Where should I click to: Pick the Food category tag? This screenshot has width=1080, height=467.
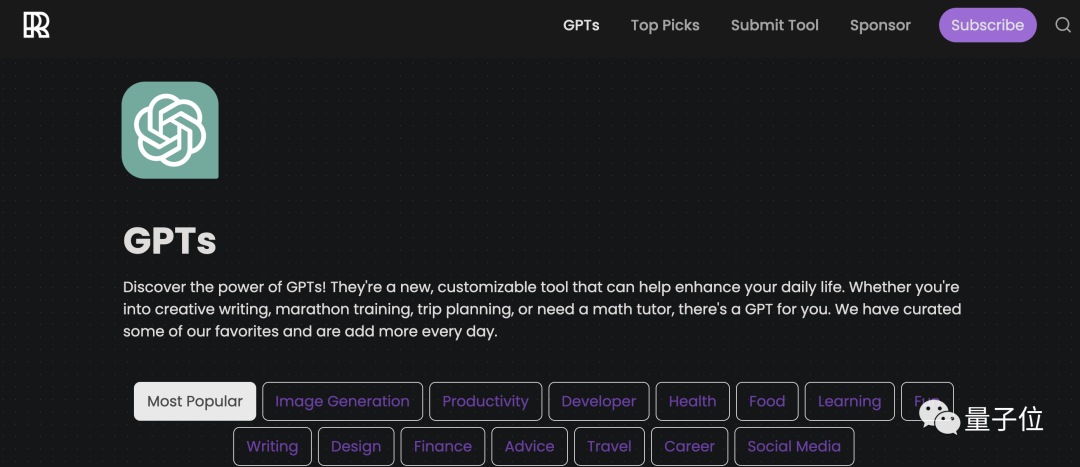pos(767,402)
